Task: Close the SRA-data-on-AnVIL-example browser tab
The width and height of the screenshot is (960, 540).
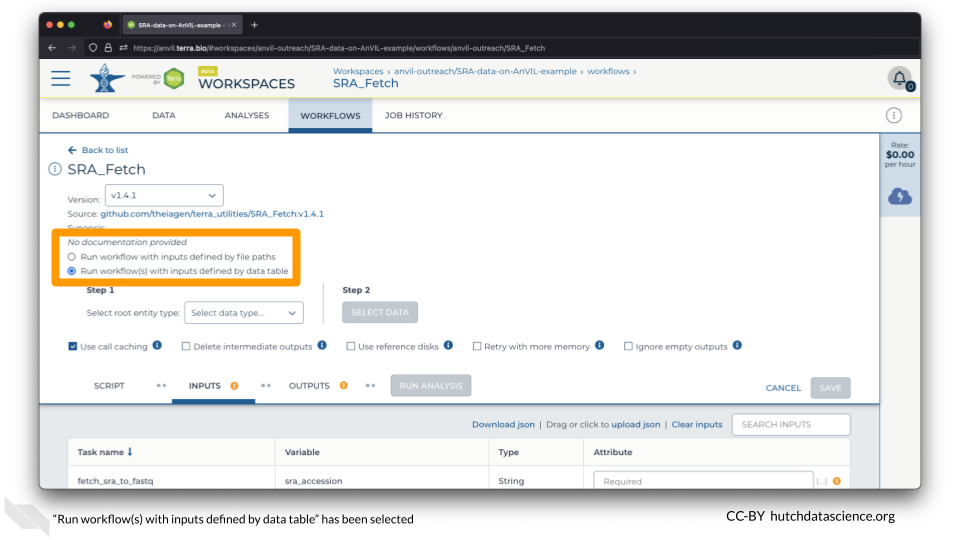Action: (x=234, y=25)
